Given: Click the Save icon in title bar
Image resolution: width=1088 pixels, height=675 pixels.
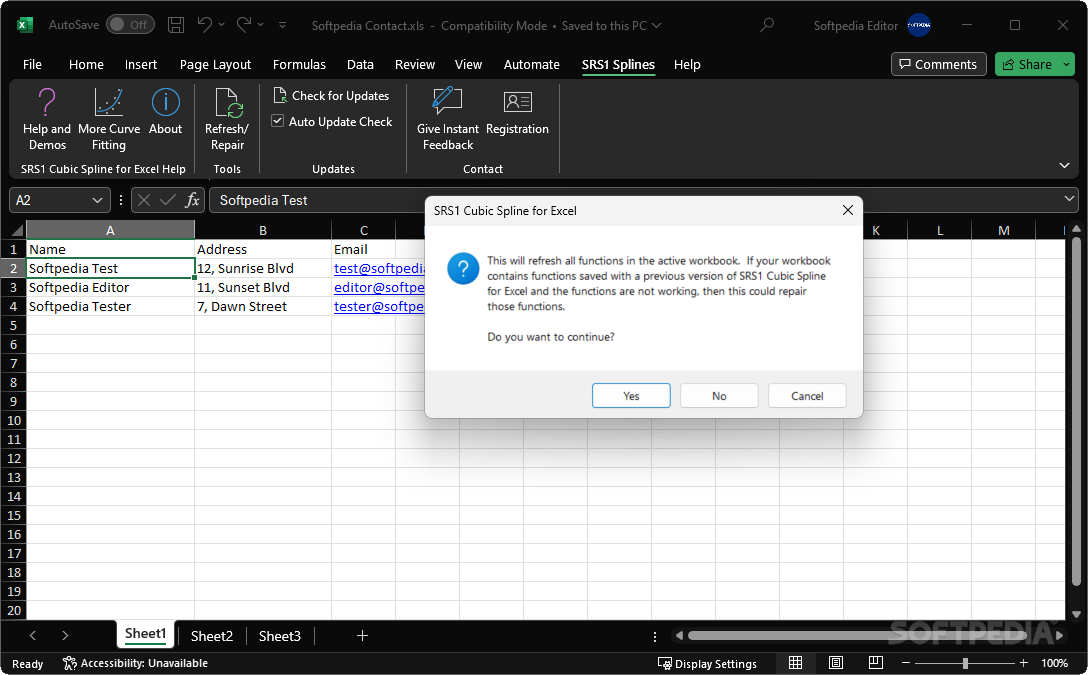Looking at the screenshot, I should coord(176,25).
